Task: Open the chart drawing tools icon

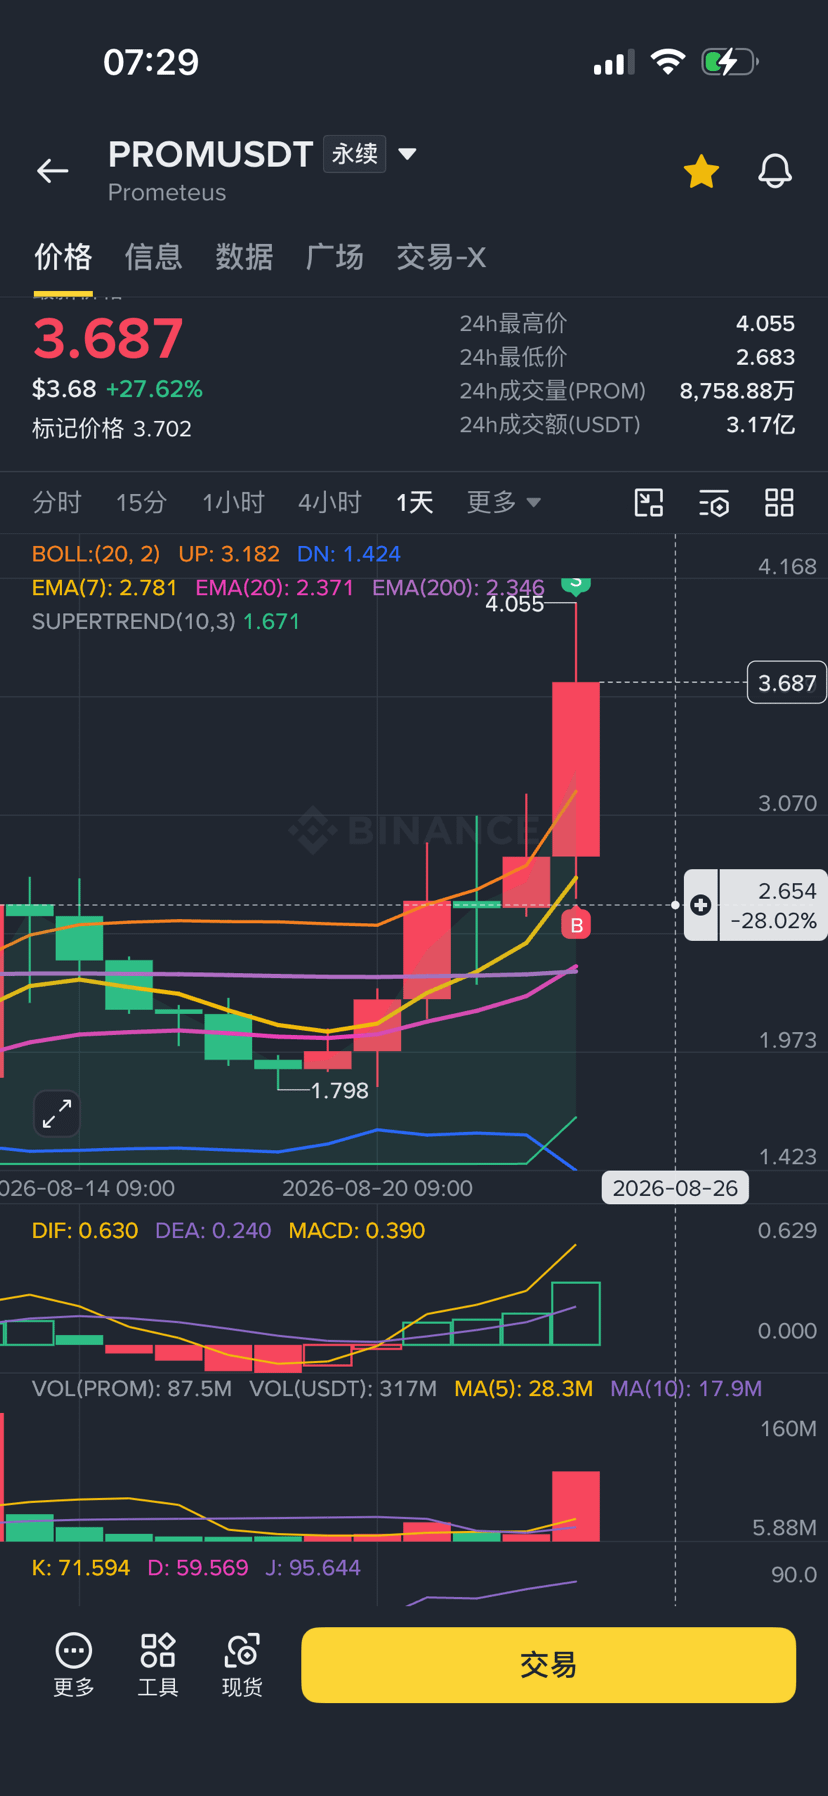Action: tap(649, 502)
